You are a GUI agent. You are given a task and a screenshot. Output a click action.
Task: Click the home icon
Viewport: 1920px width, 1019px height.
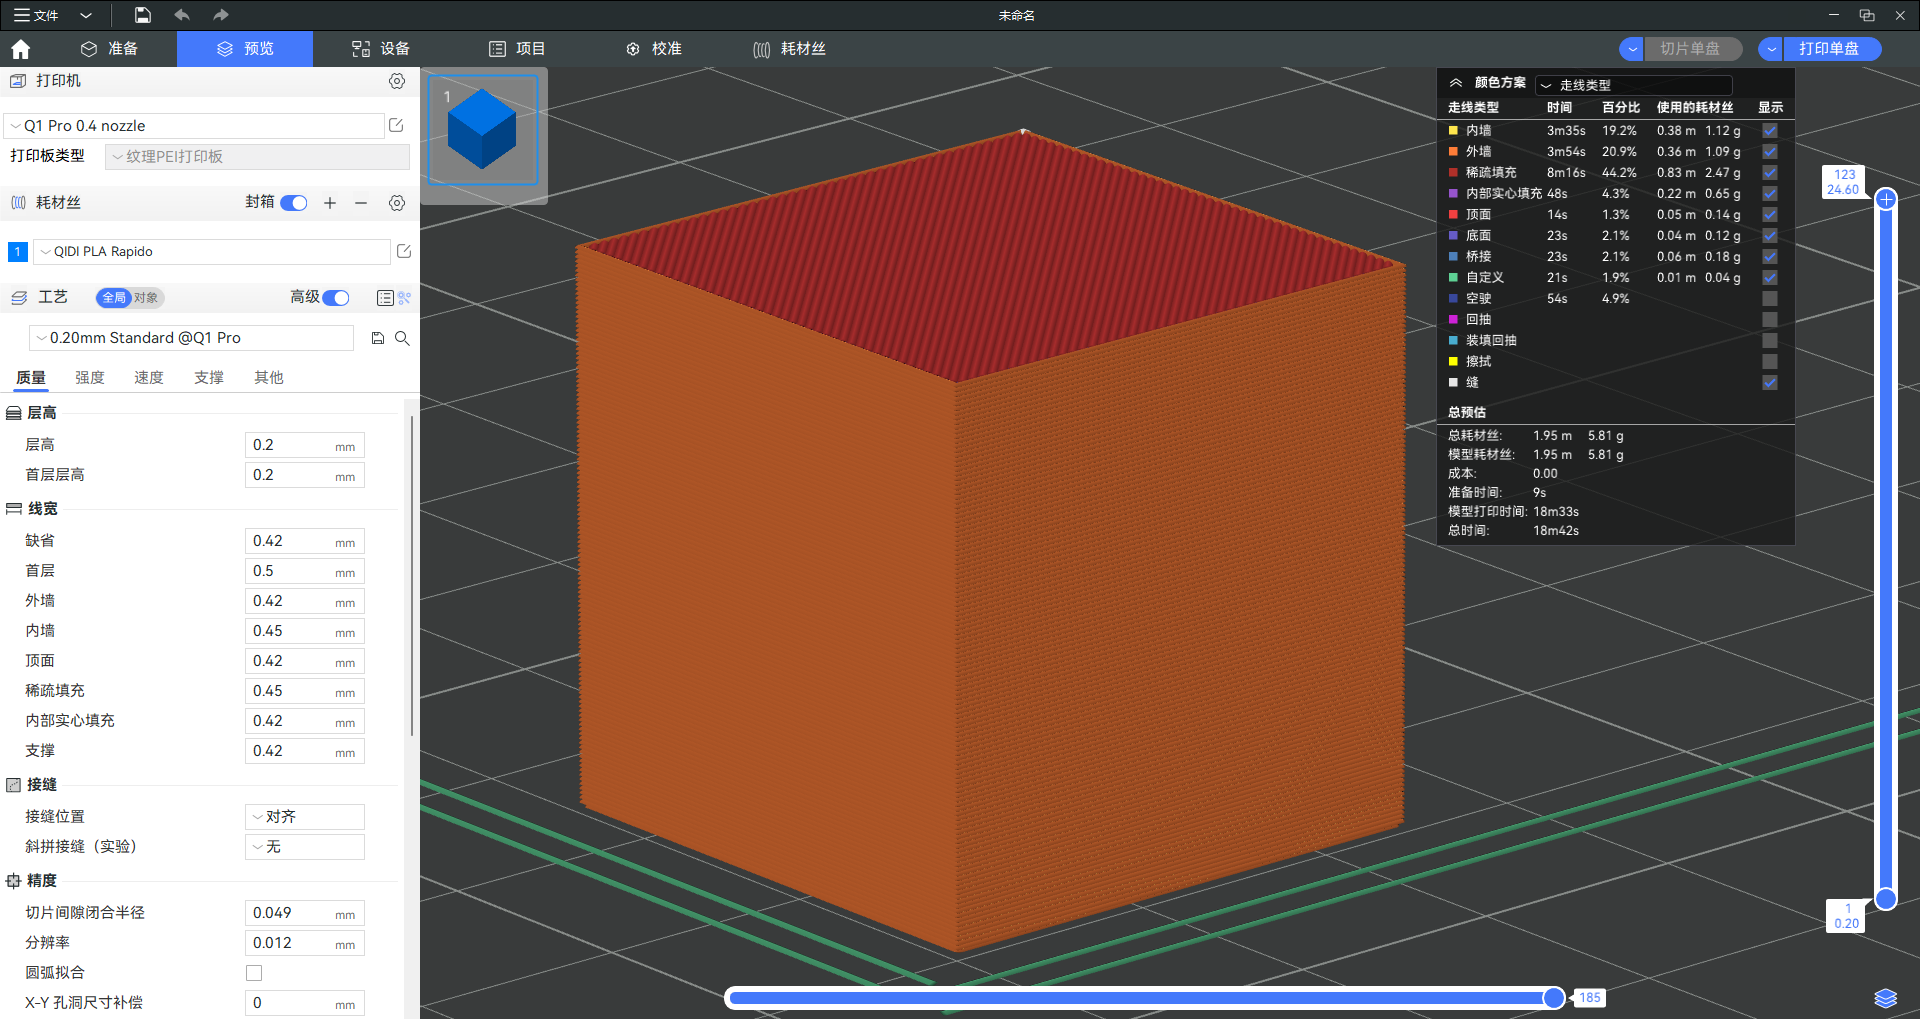pos(21,49)
